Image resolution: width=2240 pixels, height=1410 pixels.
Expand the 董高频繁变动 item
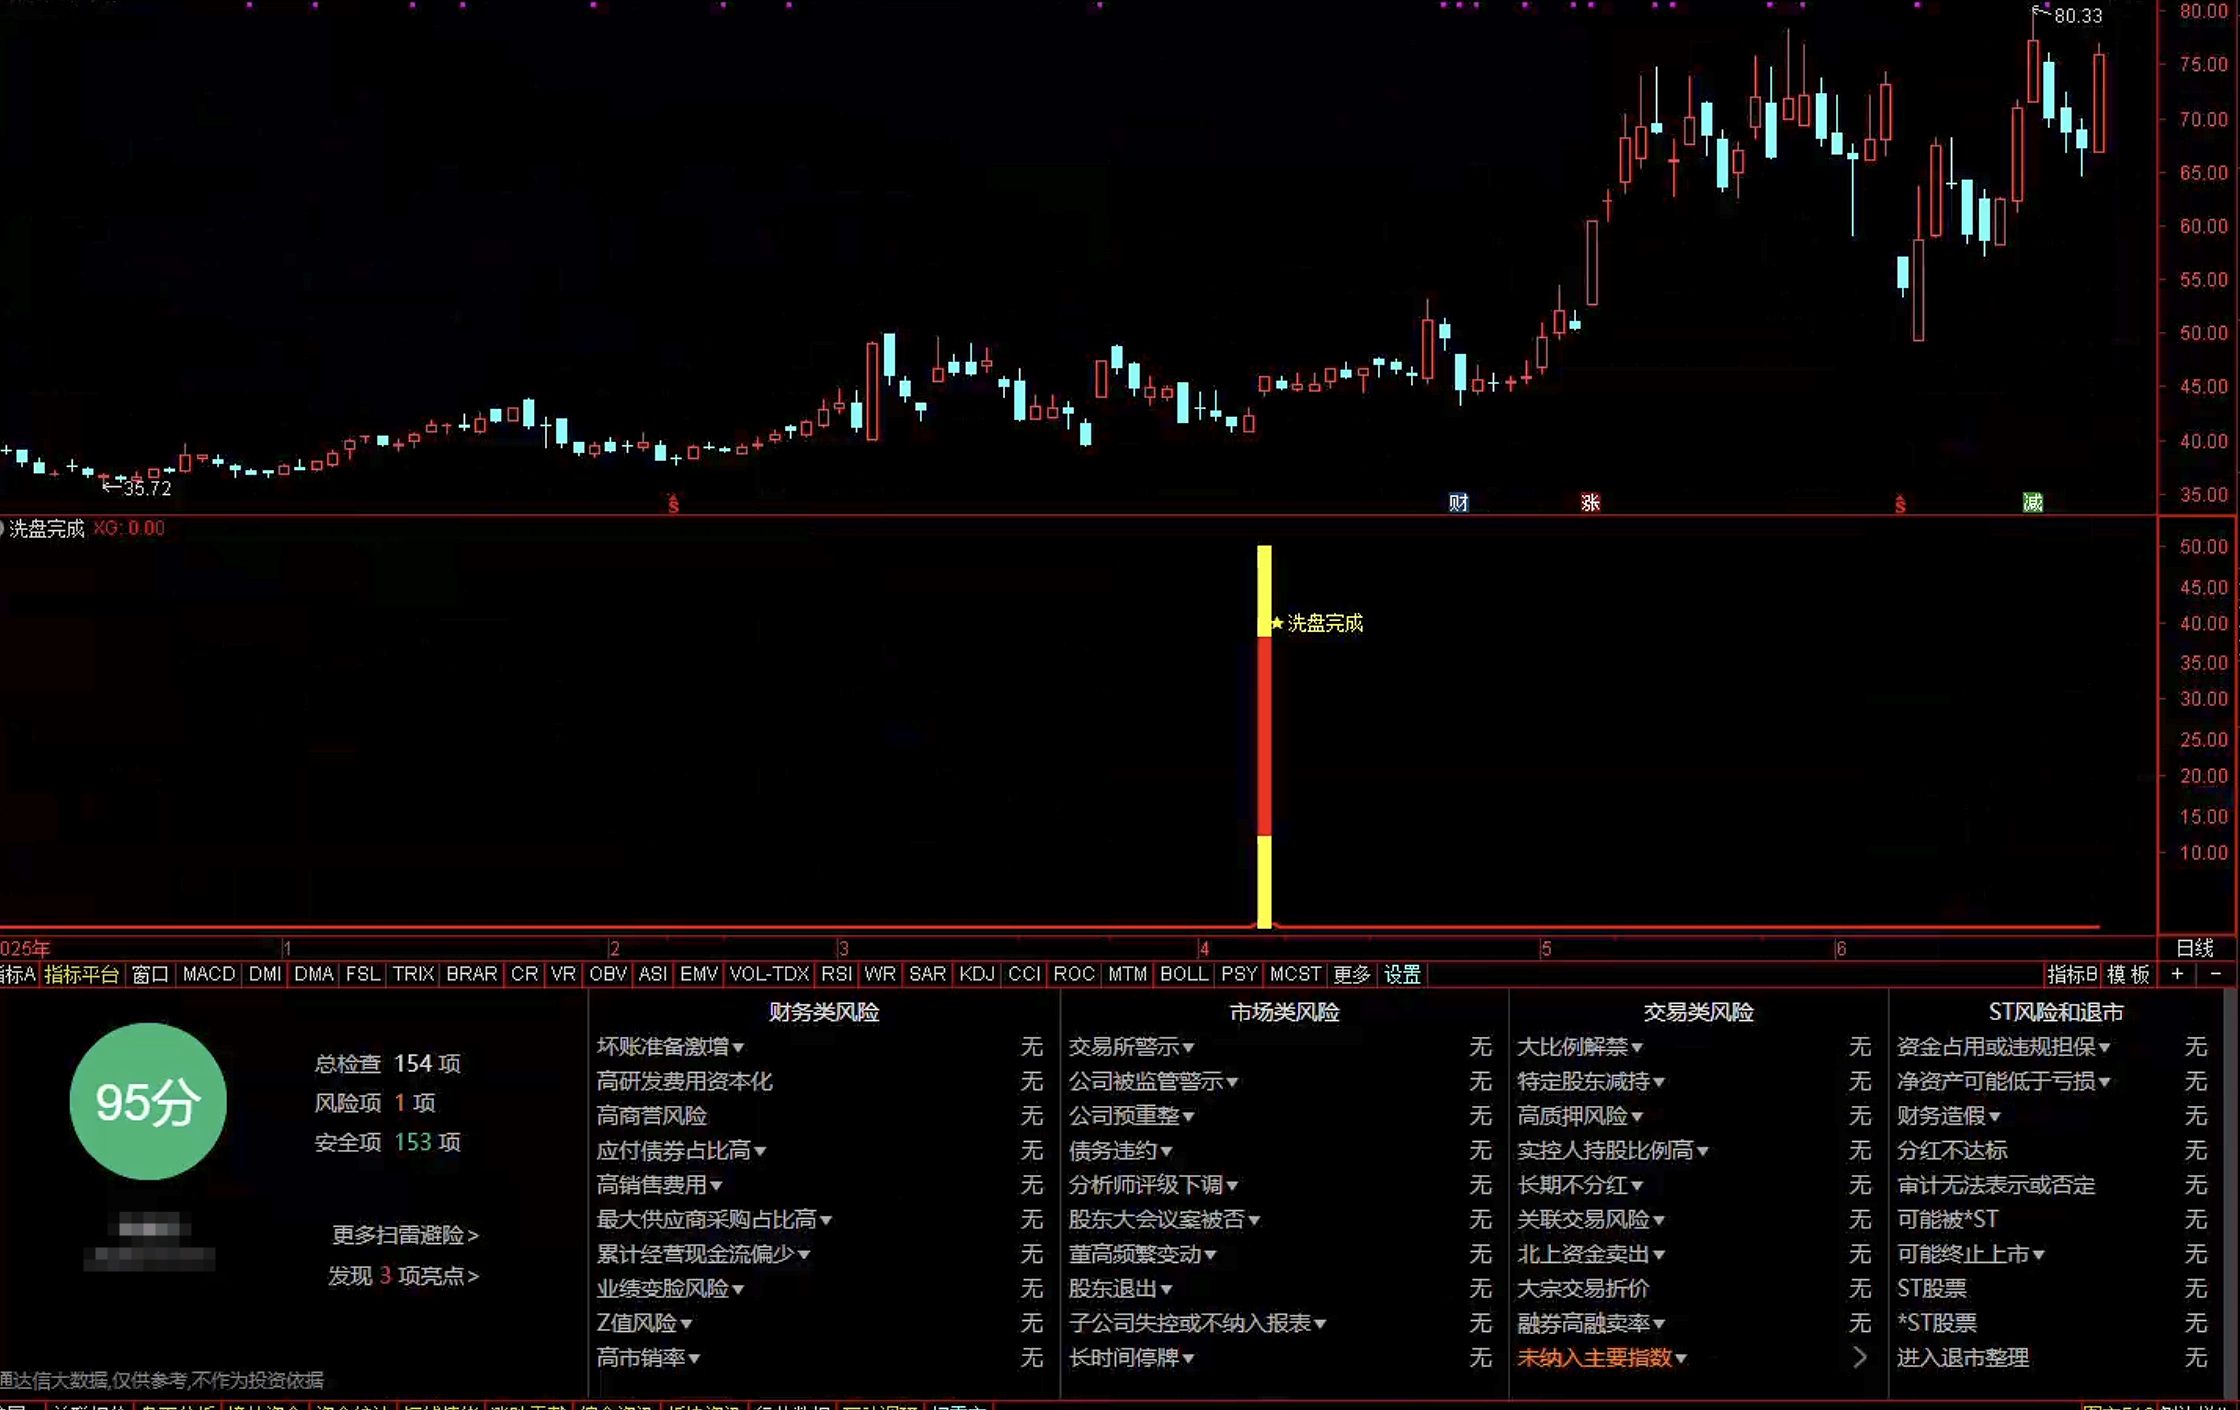(x=1142, y=1253)
